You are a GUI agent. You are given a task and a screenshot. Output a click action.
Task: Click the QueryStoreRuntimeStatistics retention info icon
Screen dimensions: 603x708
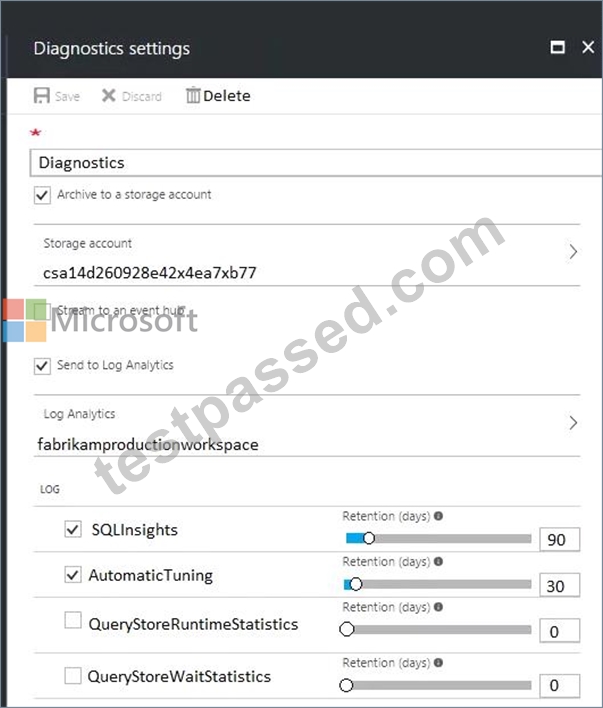[x=438, y=607]
